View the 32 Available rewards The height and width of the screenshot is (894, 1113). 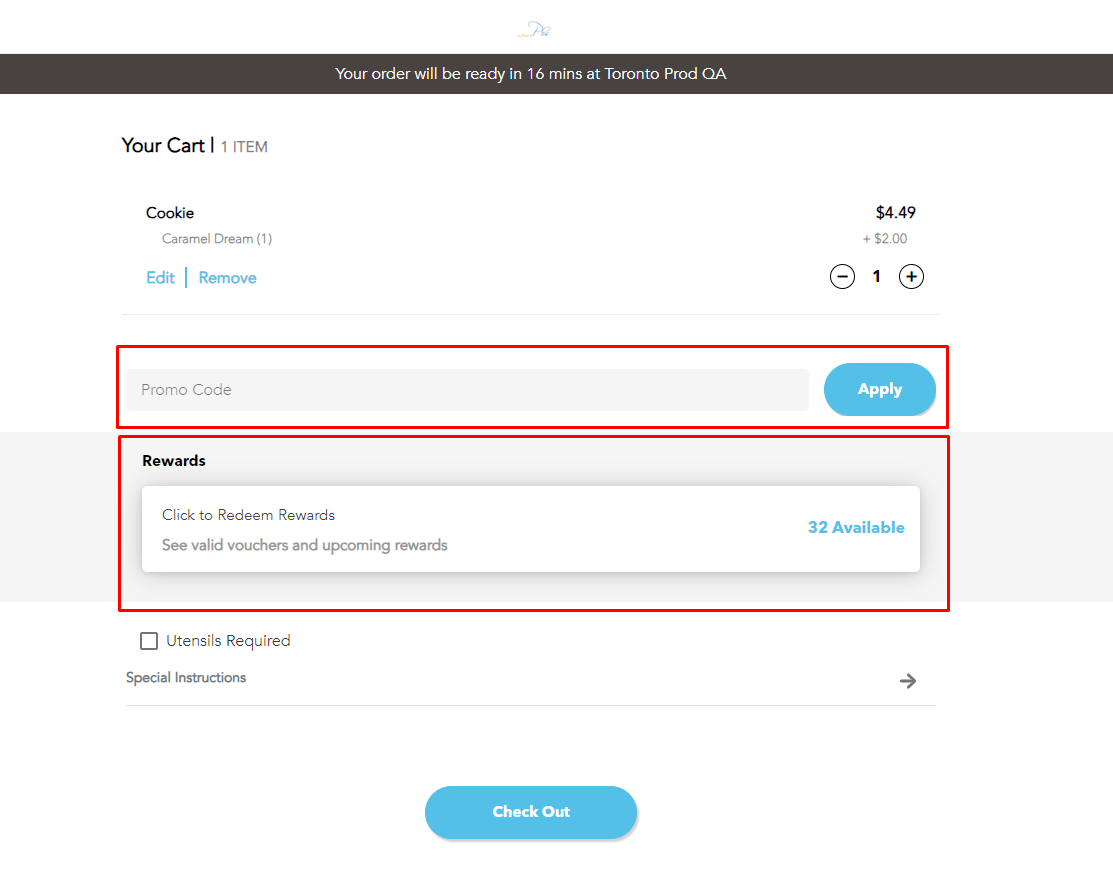855,527
